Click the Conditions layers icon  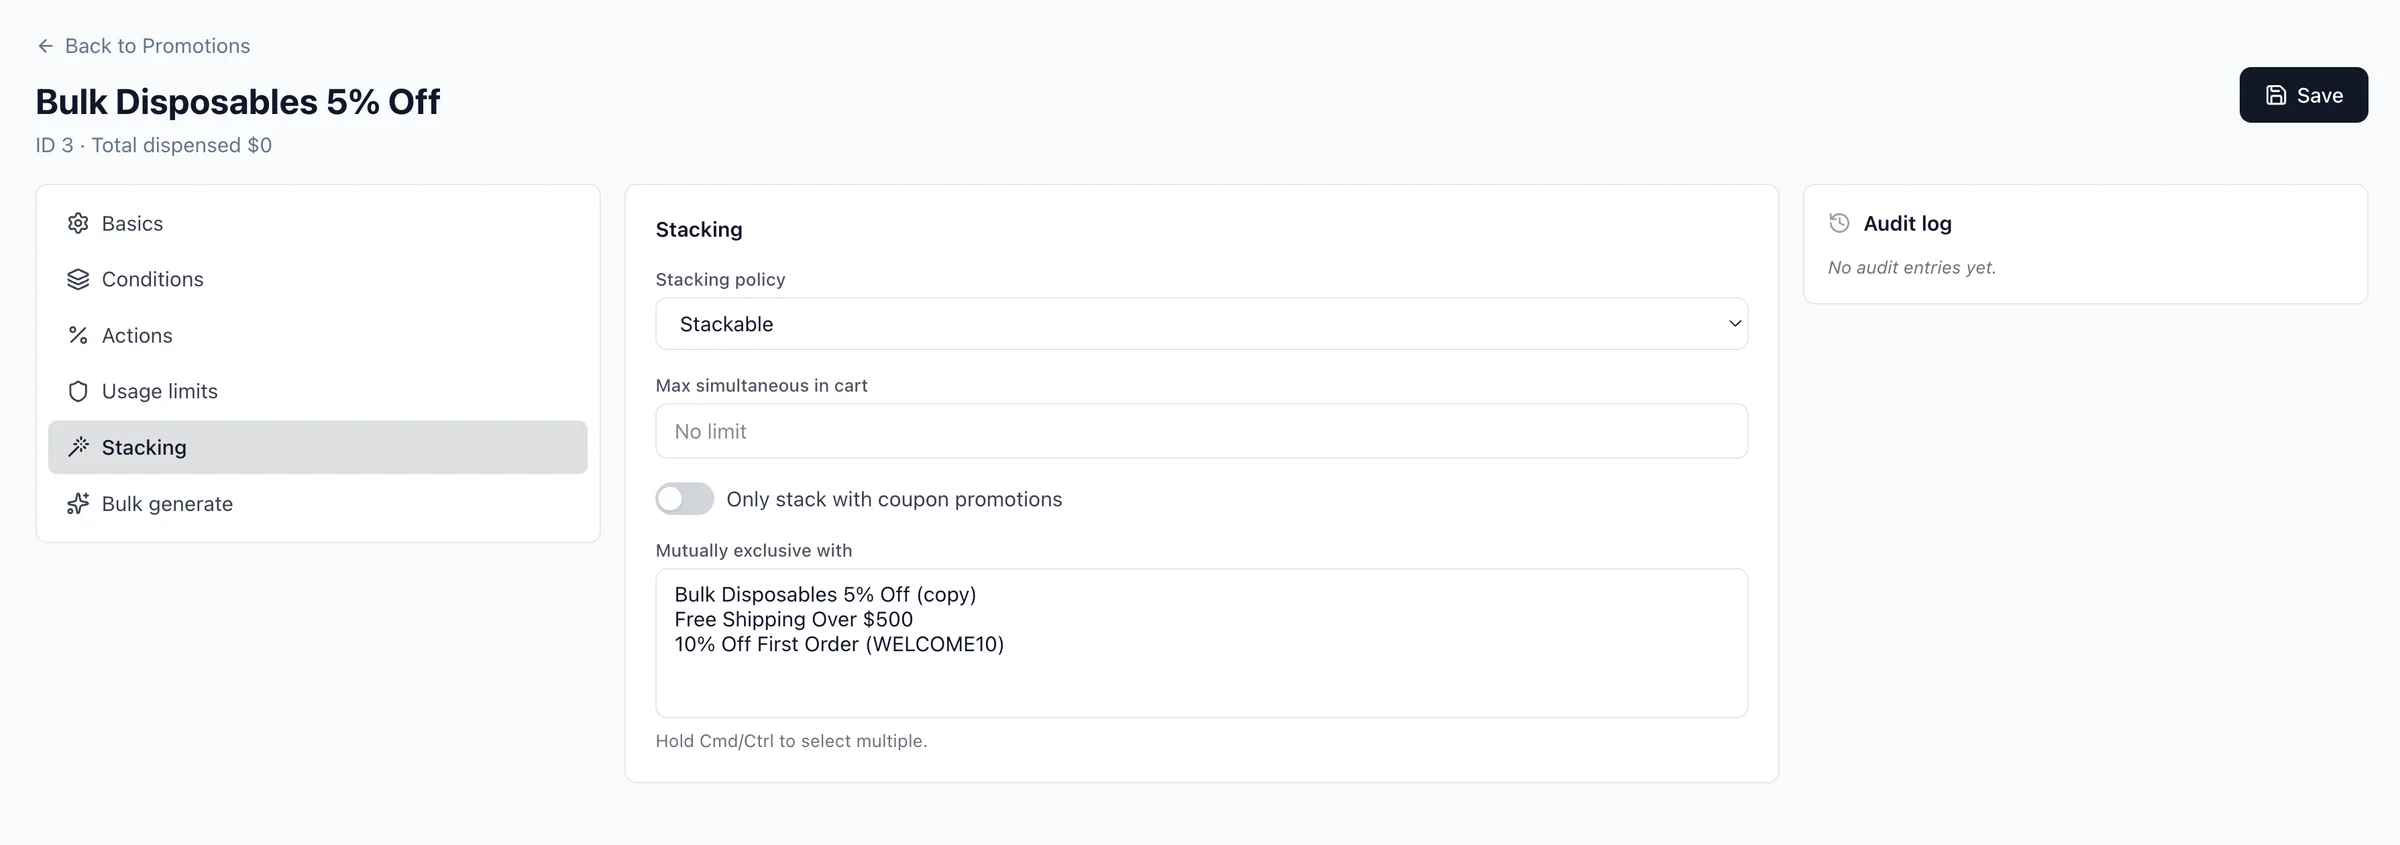78,279
